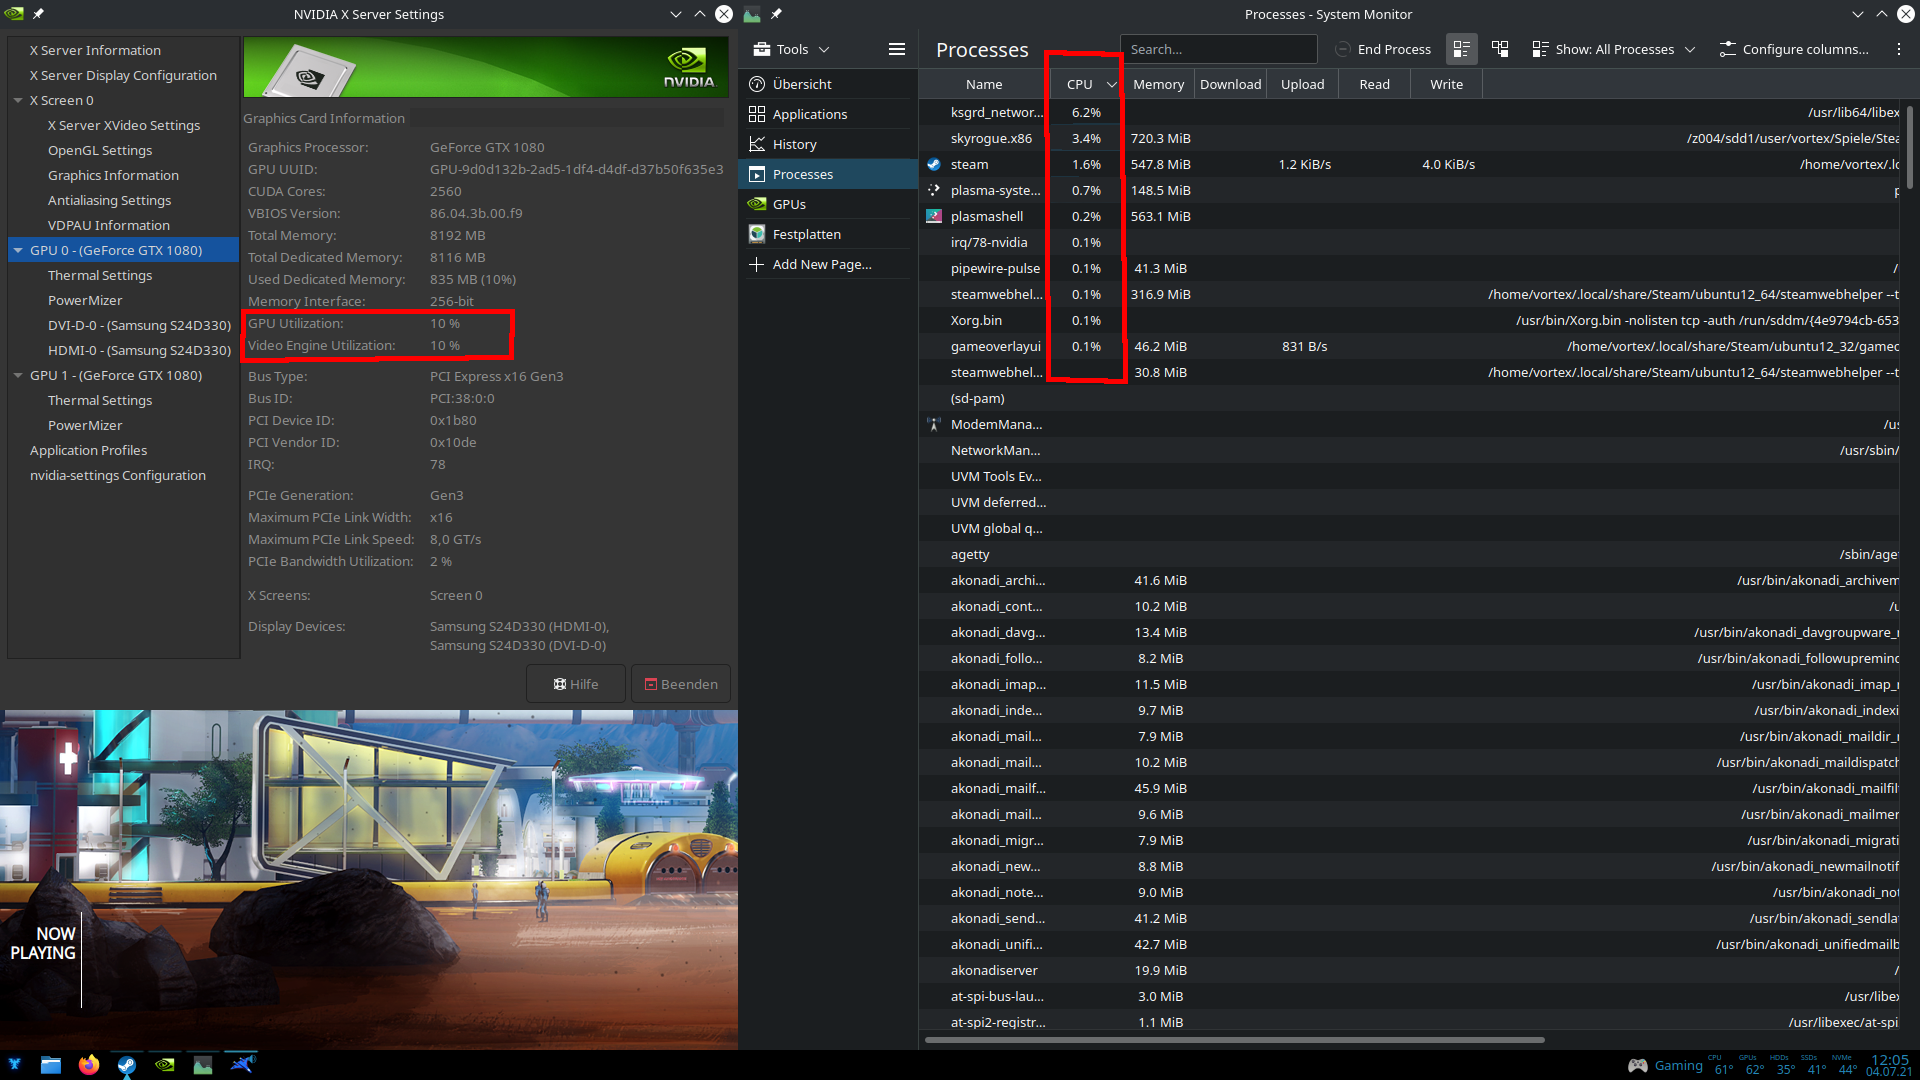Click the Festplatten disk icon in sidebar

[x=757, y=234]
